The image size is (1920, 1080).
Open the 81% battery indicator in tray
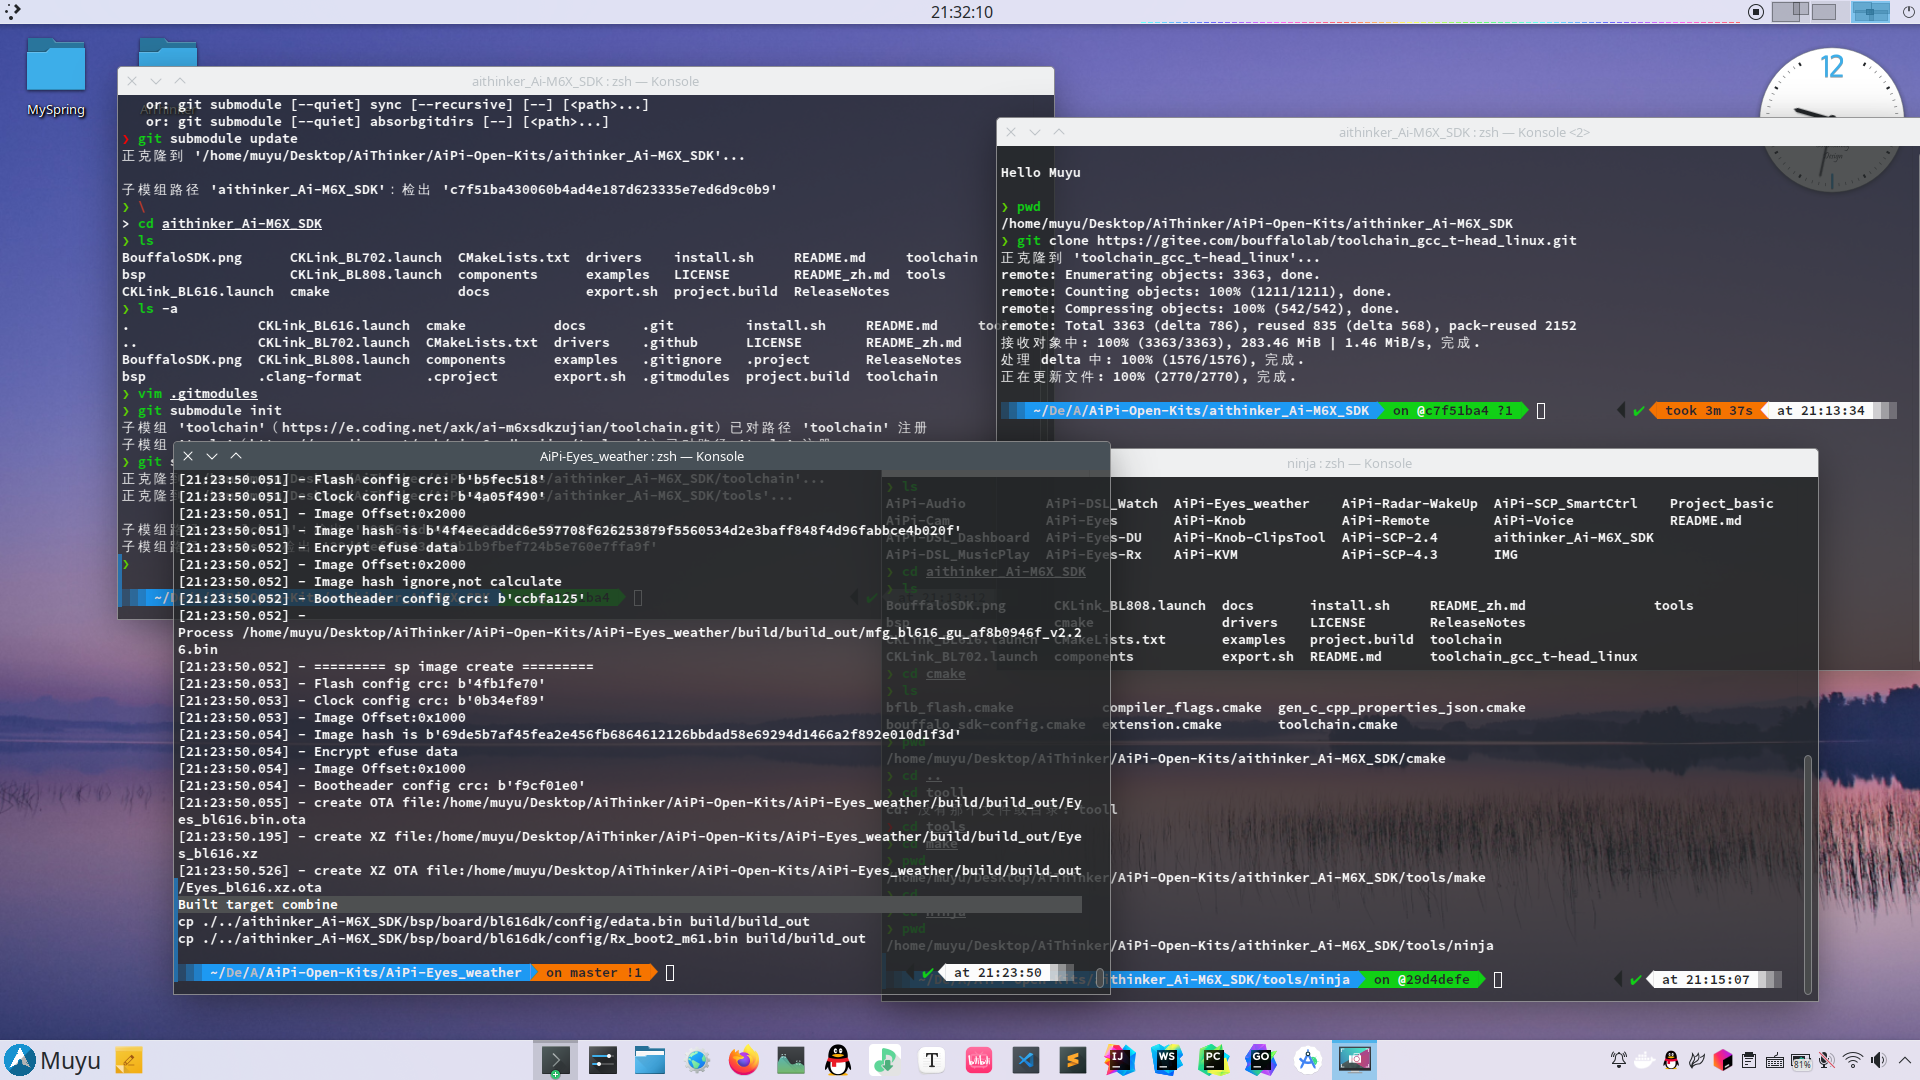click(x=1801, y=1060)
